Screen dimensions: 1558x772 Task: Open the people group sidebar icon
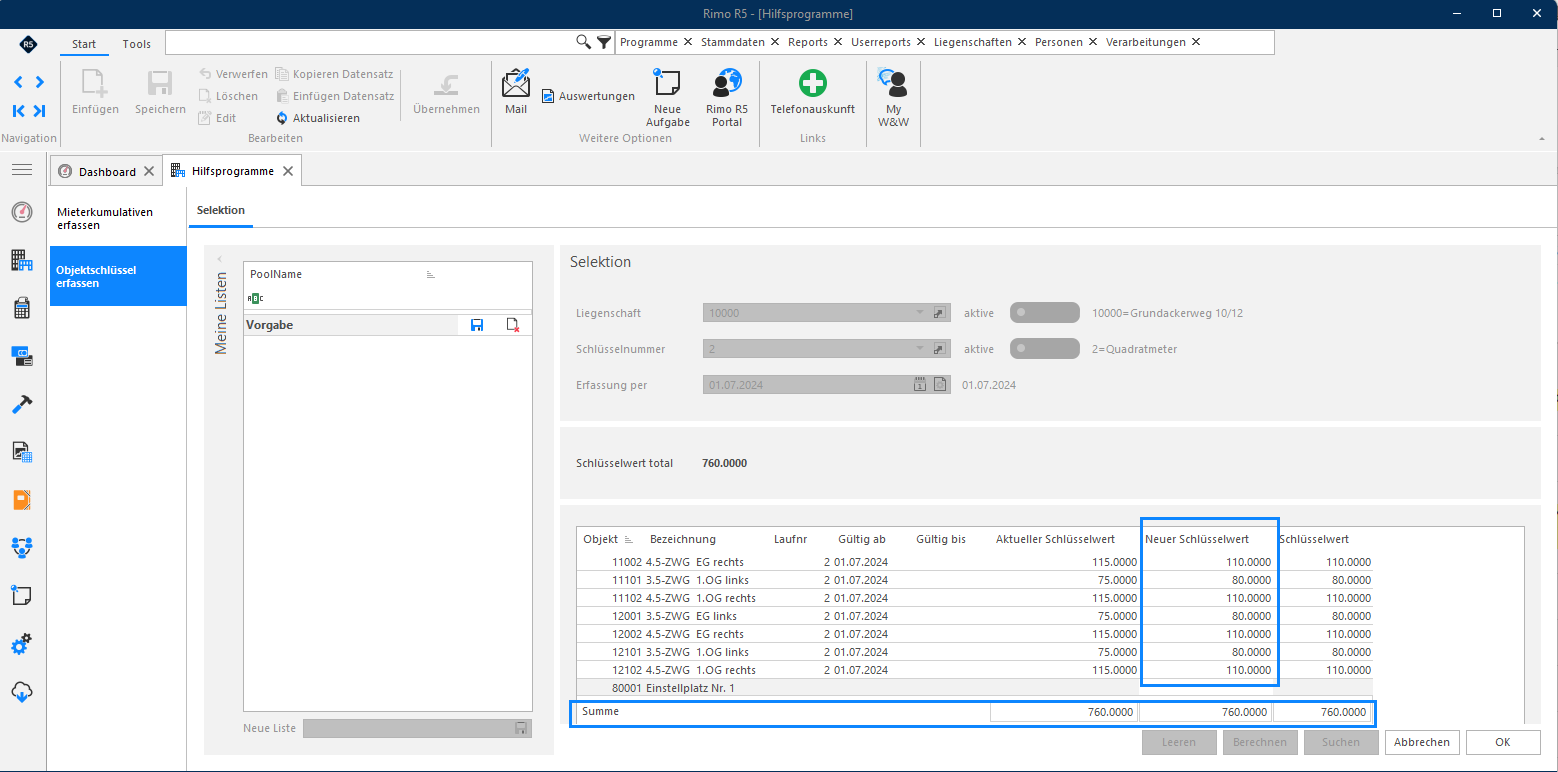pos(22,547)
